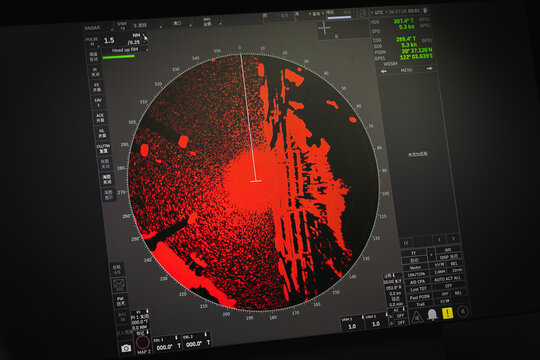Viewport: 540px width, 360px height.
Task: Click the CPA/TCPA row label
Action: click(x=417, y=275)
